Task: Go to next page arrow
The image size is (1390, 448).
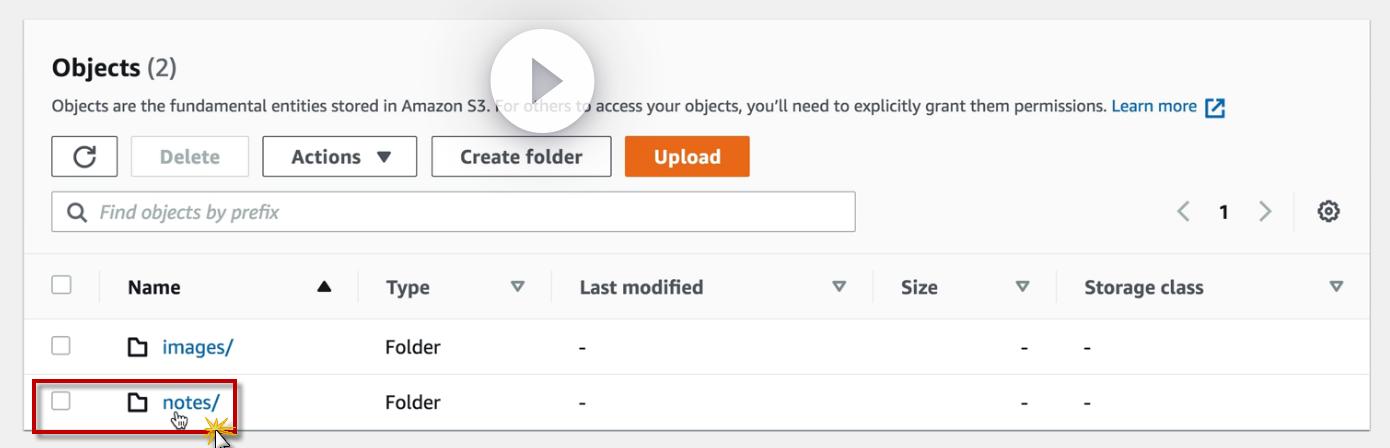Action: (x=1265, y=211)
